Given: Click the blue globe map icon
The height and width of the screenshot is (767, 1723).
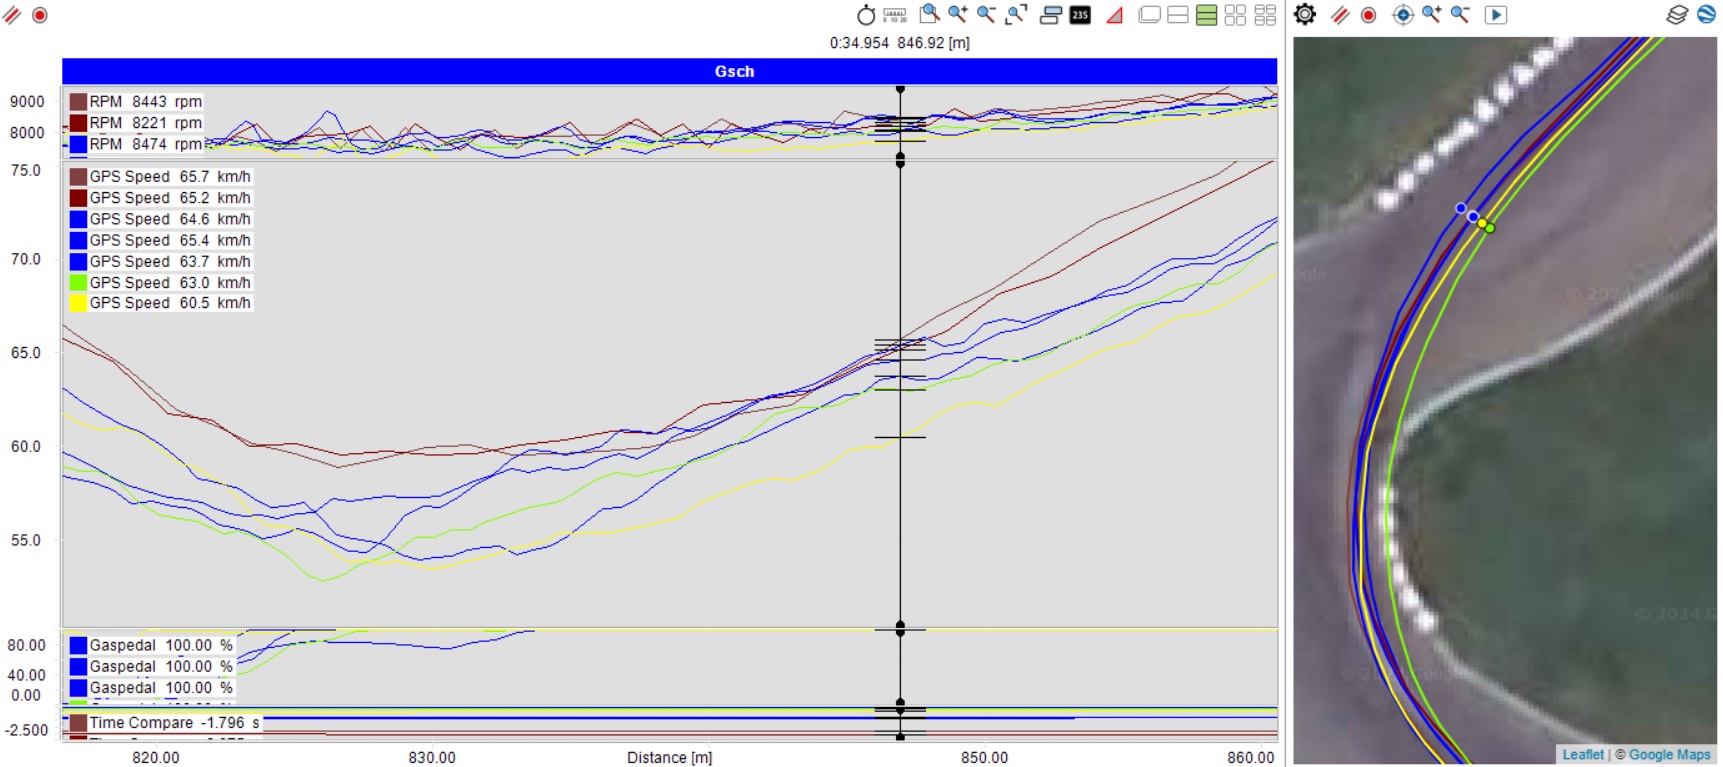Looking at the screenshot, I should tap(1707, 15).
